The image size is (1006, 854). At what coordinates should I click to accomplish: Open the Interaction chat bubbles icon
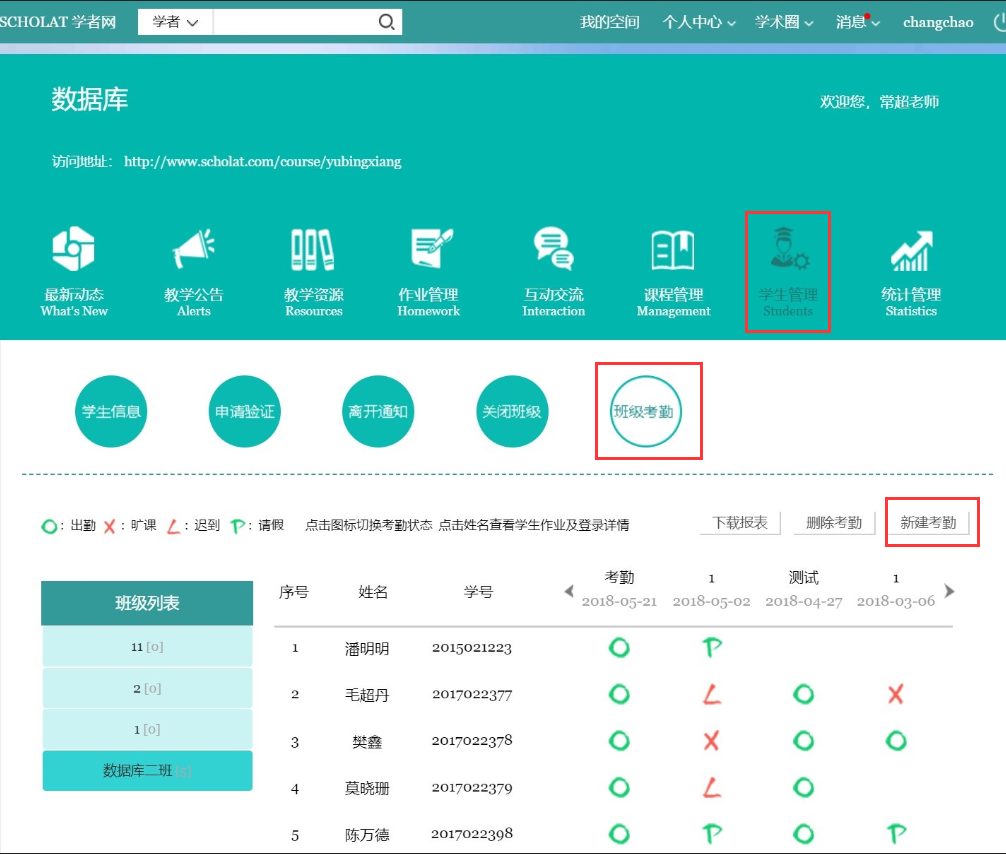(553, 251)
